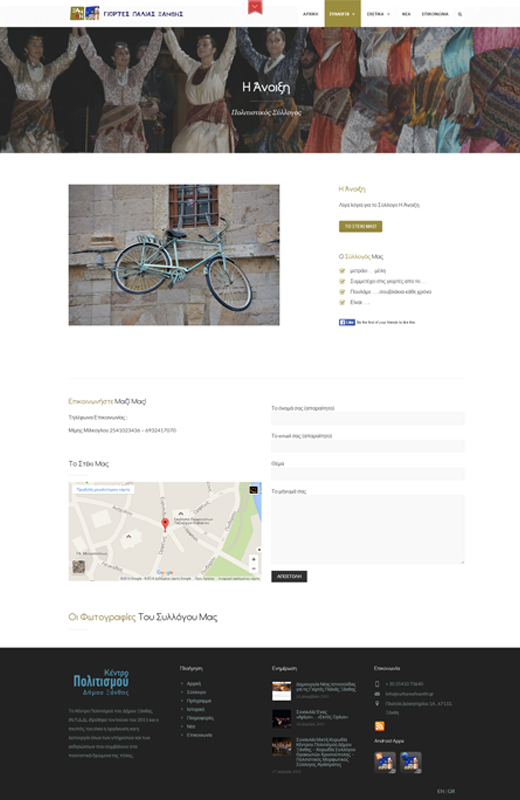Switch map to satellite imagery thumbnail
The width and height of the screenshot is (520, 800).
click(x=79, y=567)
